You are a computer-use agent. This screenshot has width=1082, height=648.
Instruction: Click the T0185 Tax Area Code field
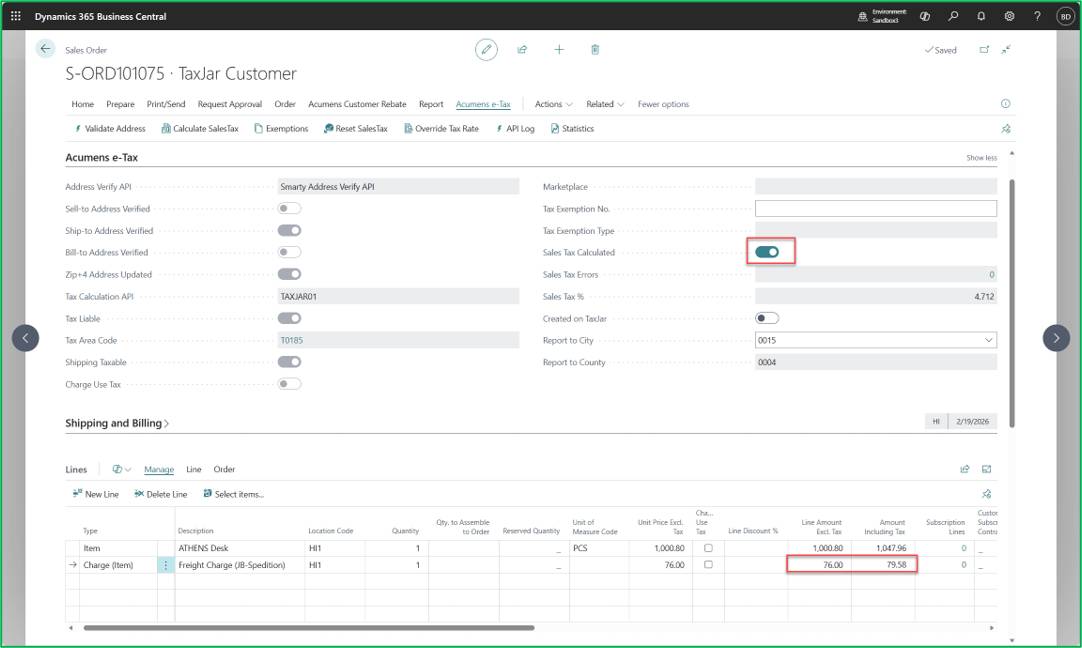[398, 340]
